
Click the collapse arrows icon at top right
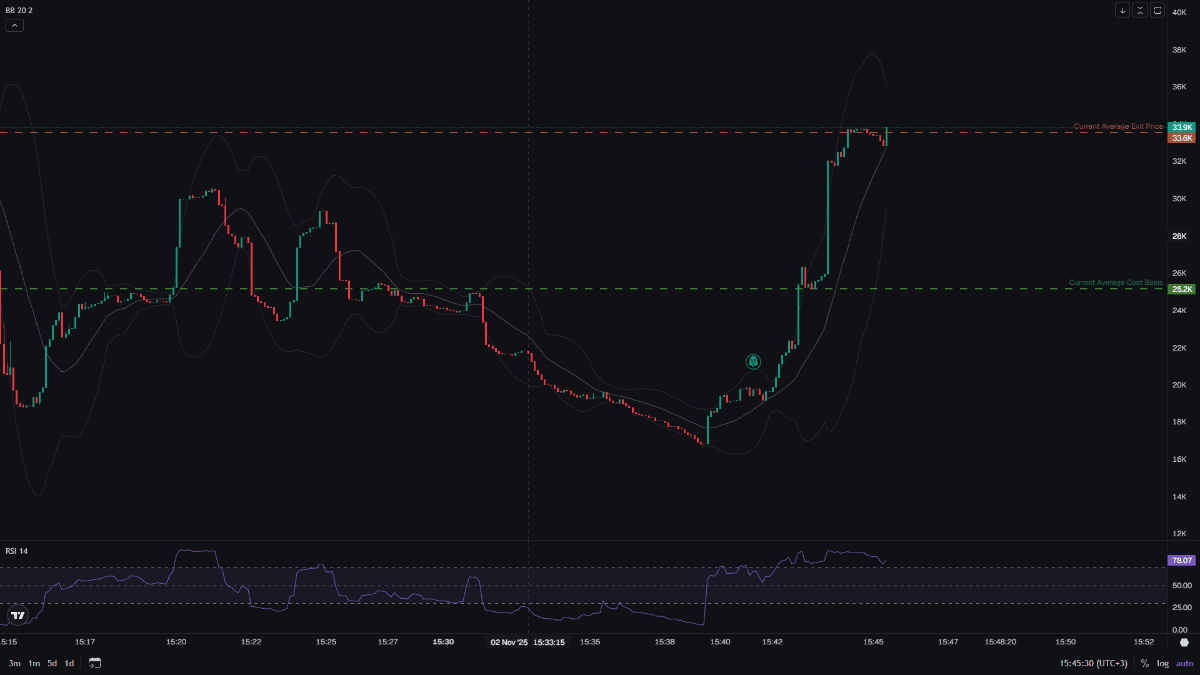(x=1140, y=11)
